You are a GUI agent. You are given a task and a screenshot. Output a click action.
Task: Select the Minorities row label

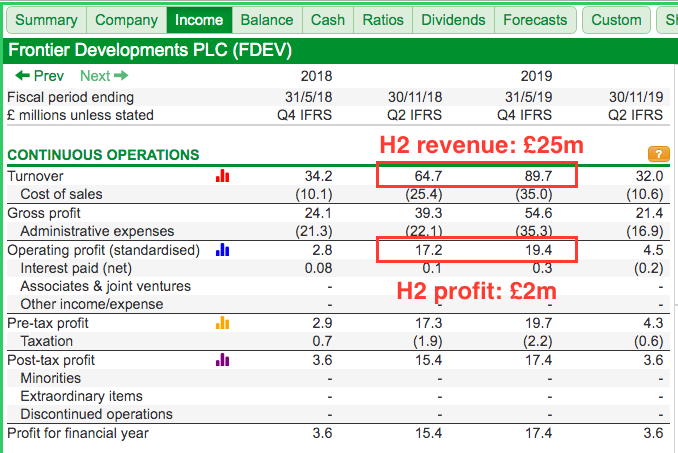(x=51, y=378)
